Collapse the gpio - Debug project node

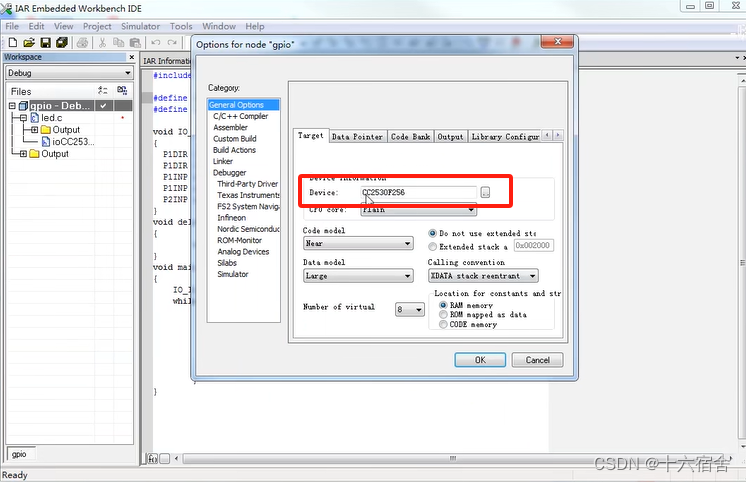(x=12, y=106)
